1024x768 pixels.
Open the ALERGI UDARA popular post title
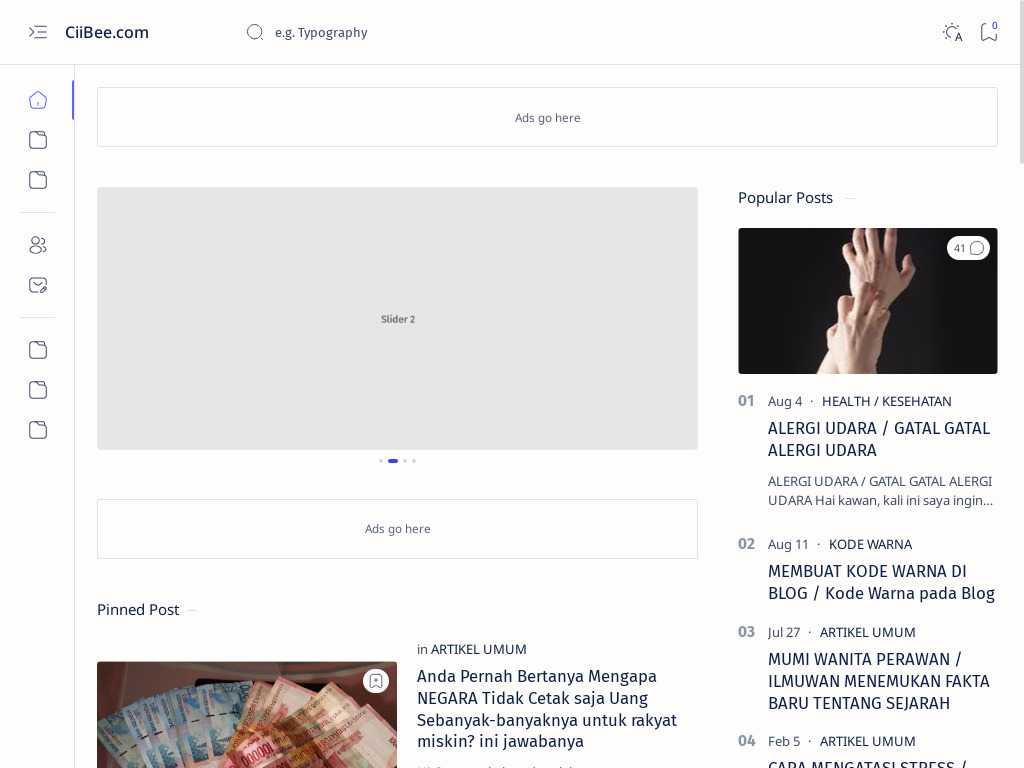pyautogui.click(x=878, y=439)
